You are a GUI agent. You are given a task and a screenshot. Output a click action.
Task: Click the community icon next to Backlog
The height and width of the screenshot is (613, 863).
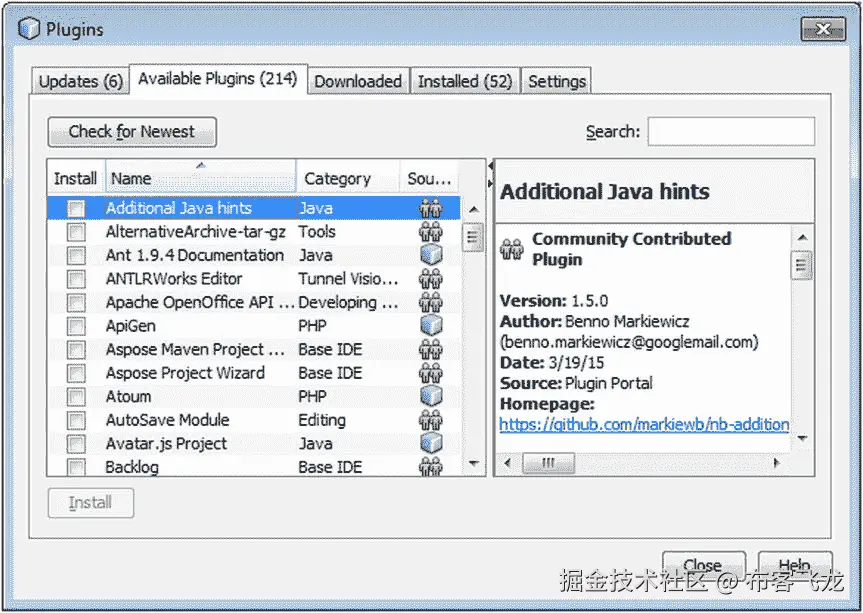[430, 467]
